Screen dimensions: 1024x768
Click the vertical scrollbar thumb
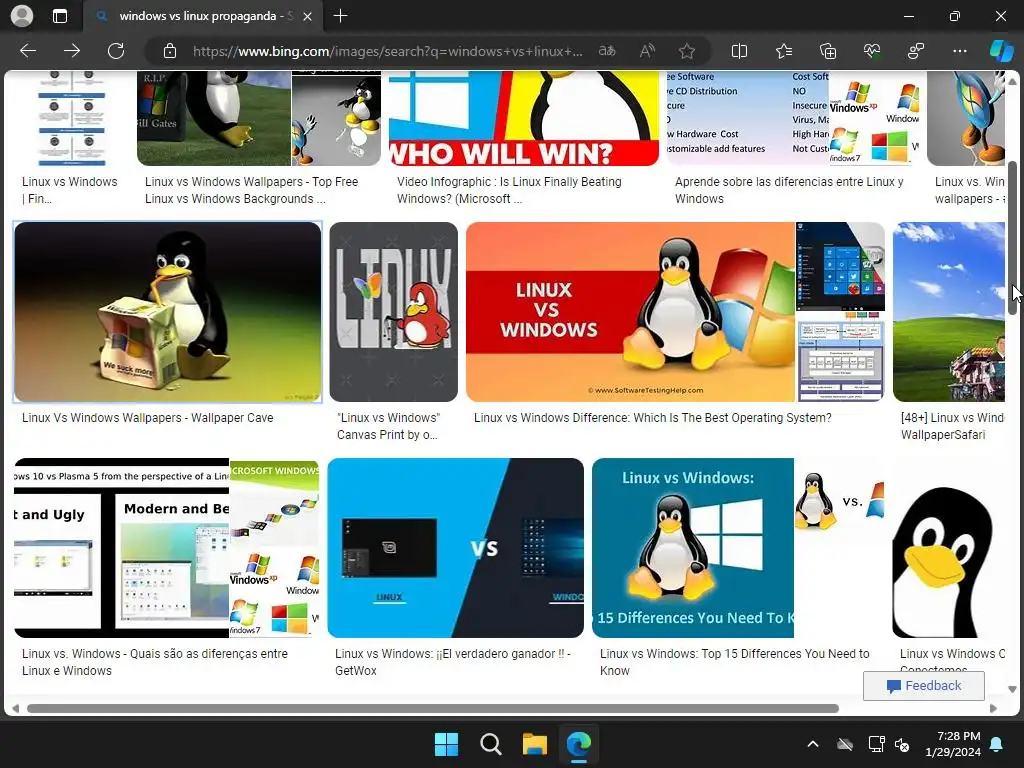[x=1012, y=237]
